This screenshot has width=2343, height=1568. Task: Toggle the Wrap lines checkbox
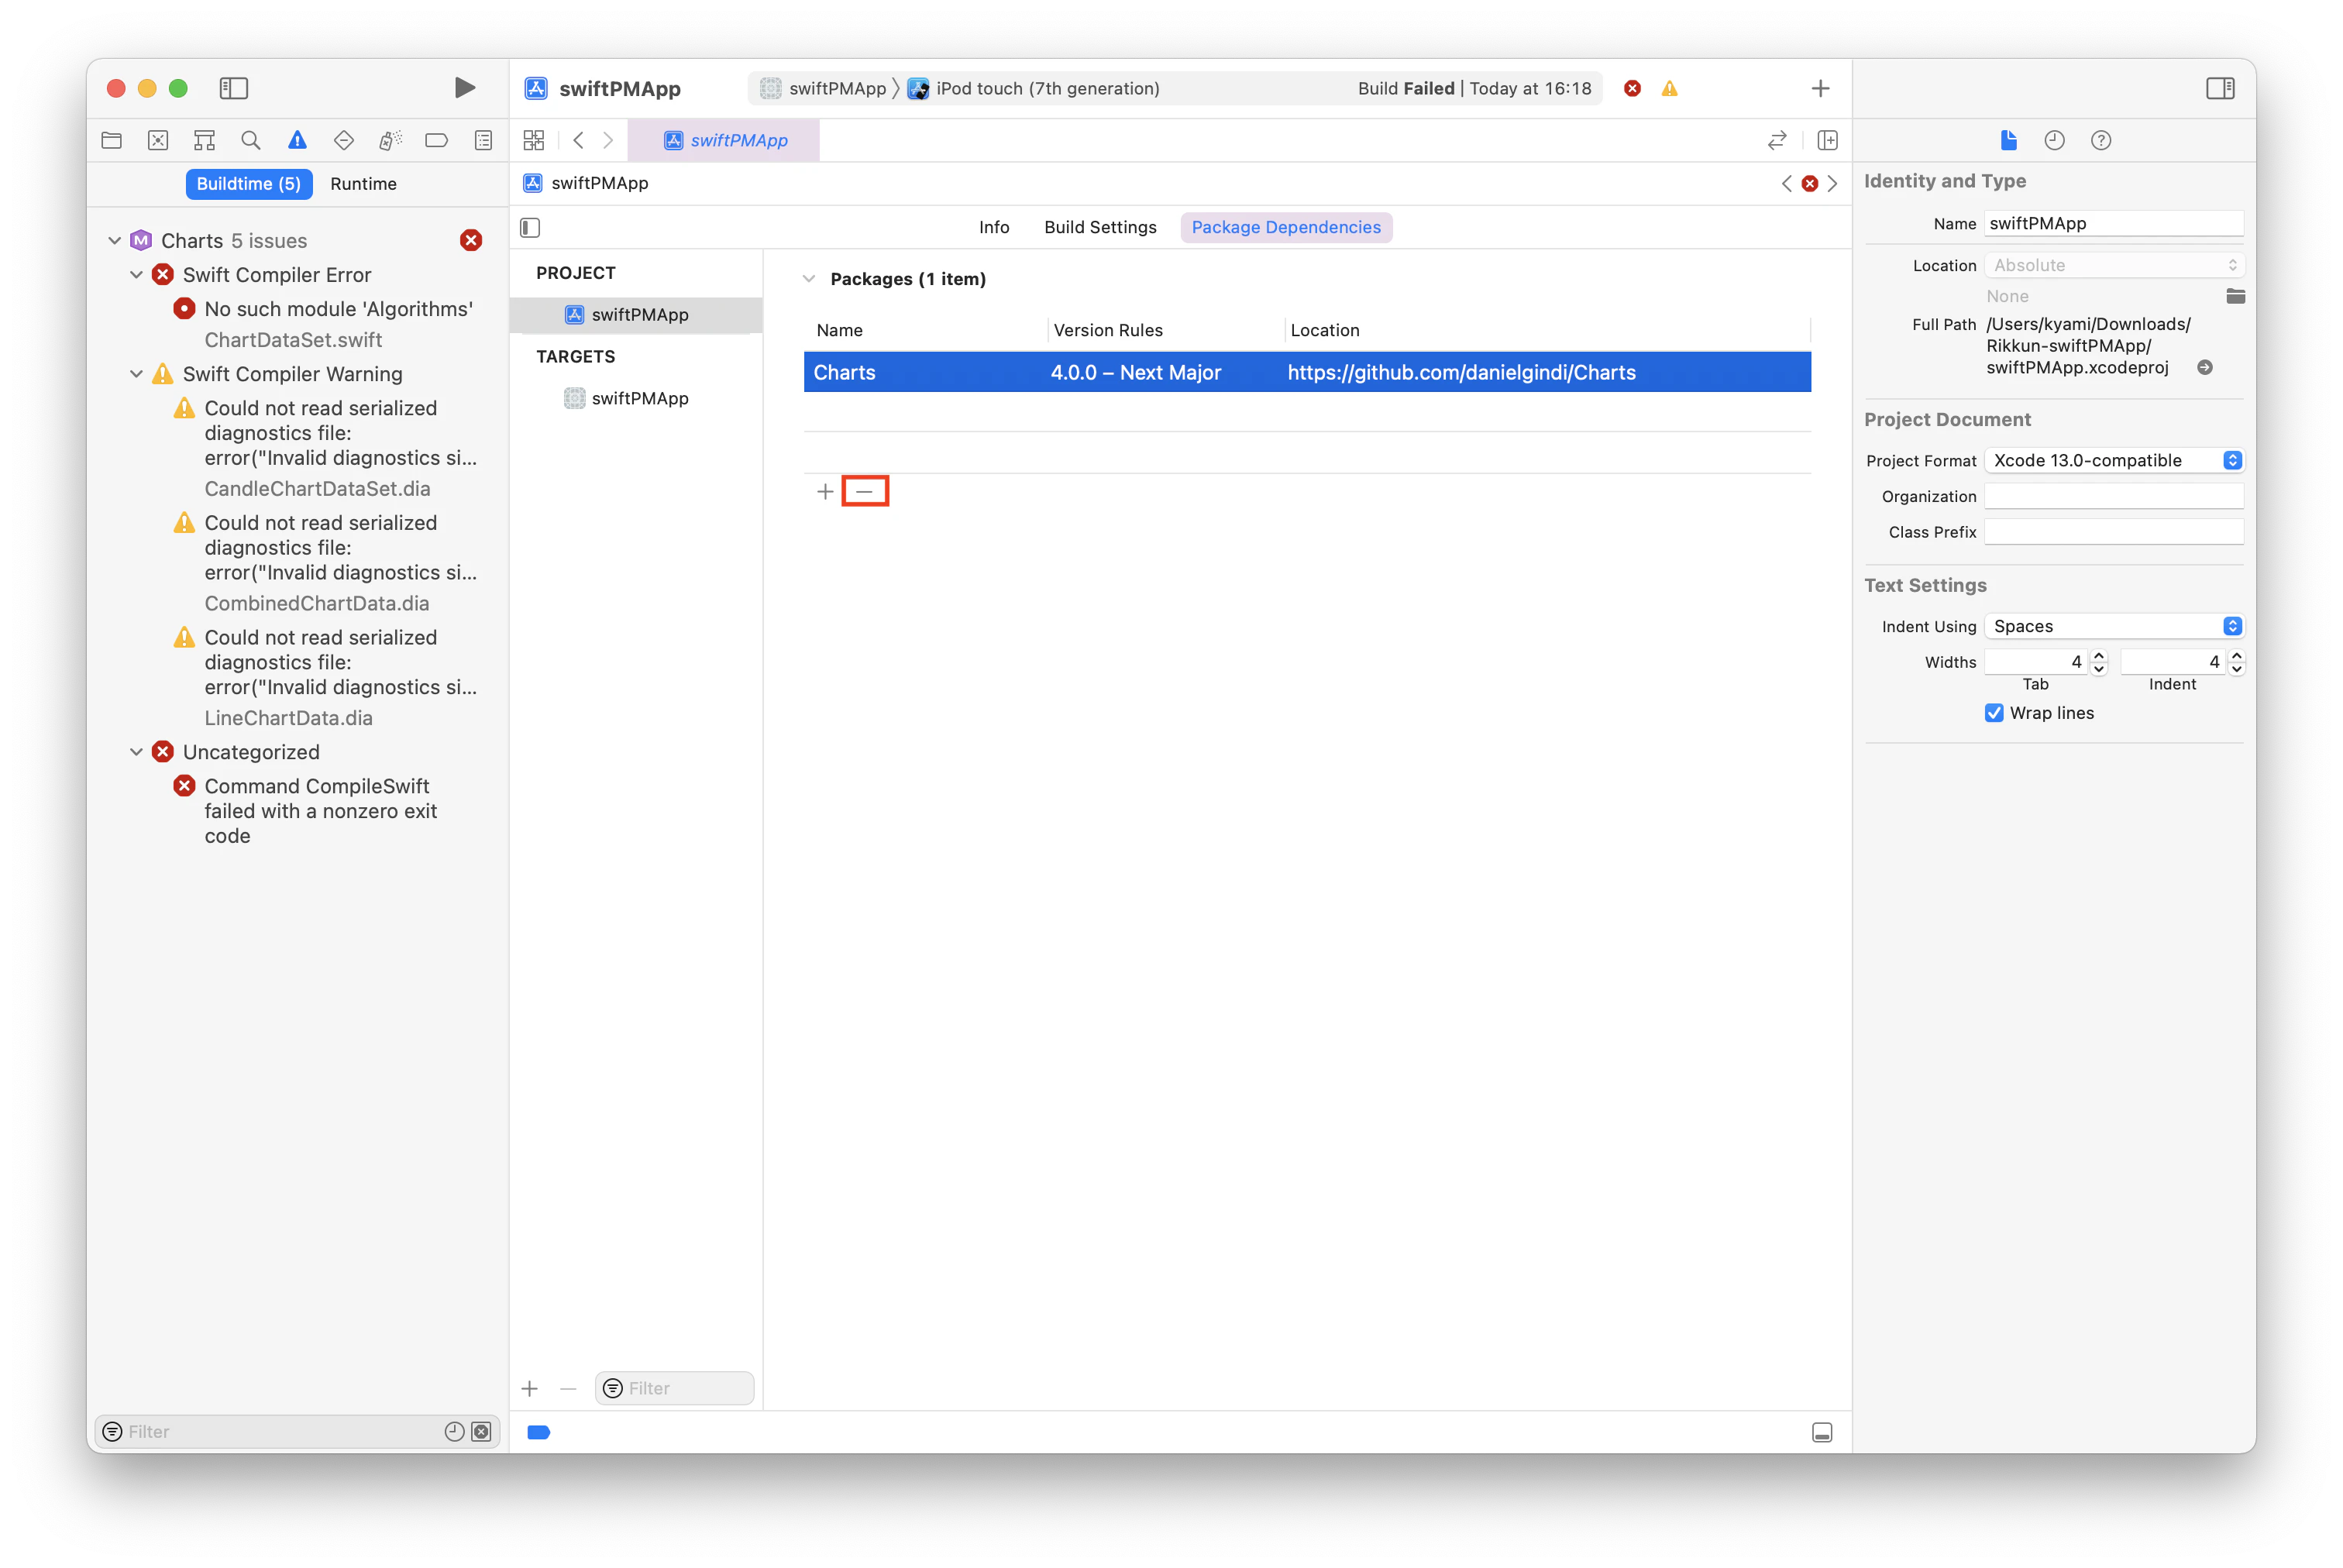(x=1994, y=713)
